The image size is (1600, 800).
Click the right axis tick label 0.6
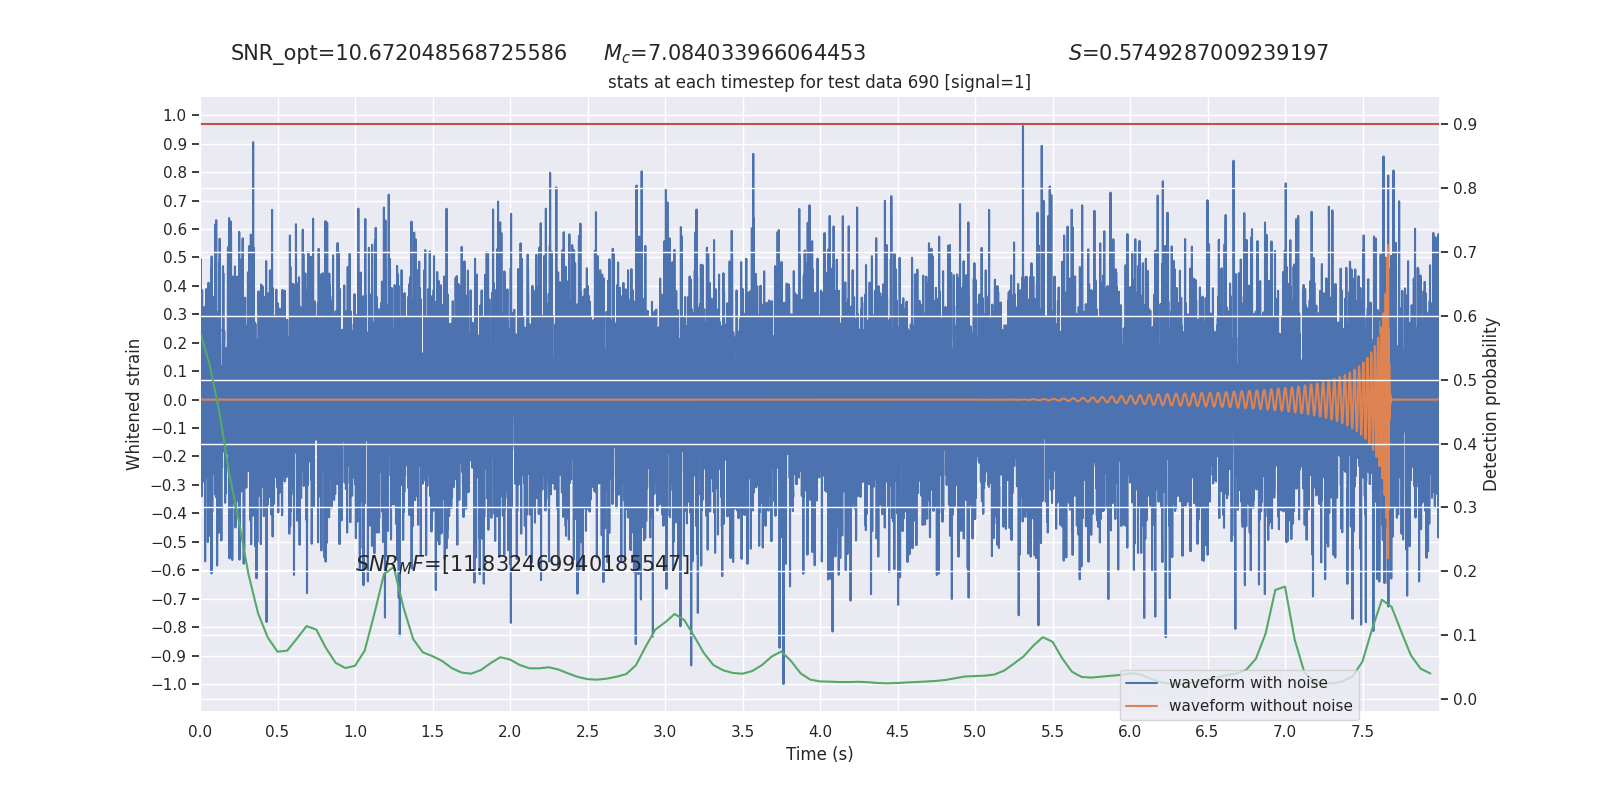coord(1465,316)
